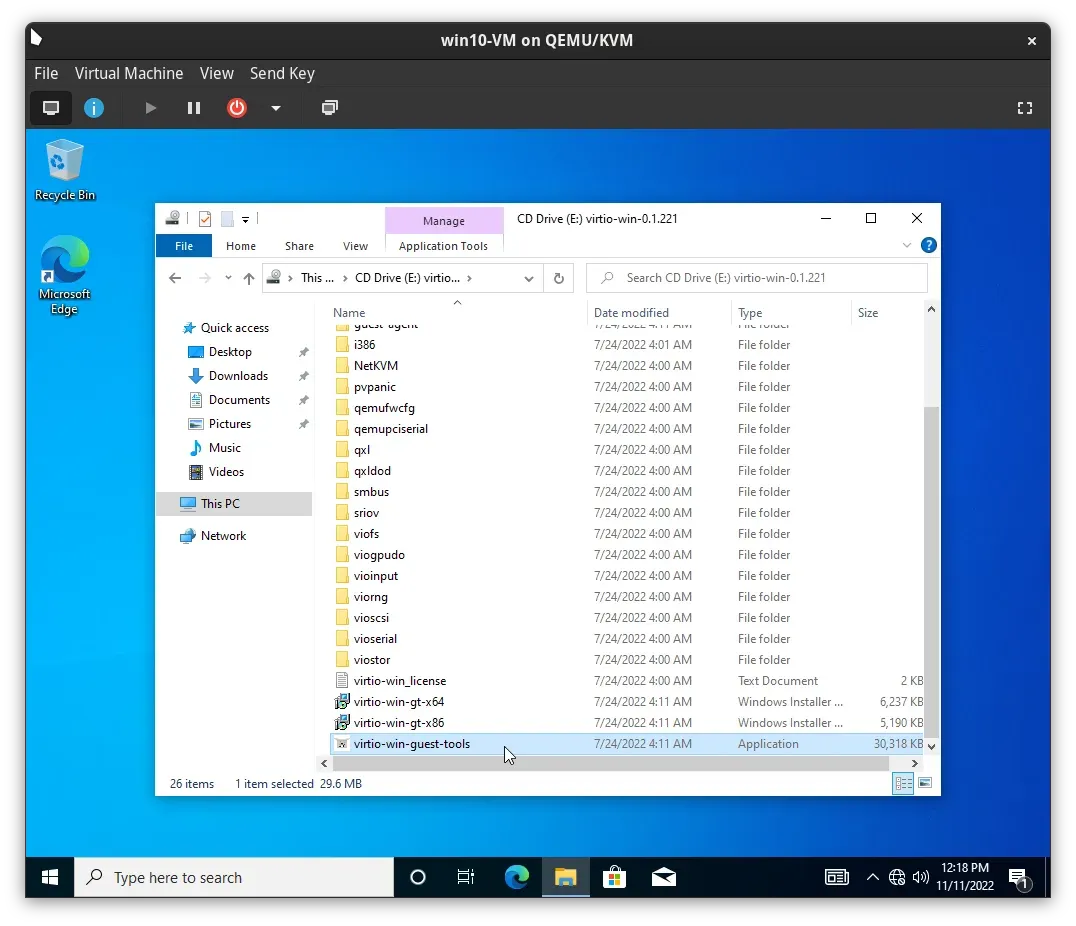Show the VM graphical console icon
Image resolution: width=1076 pixels, height=926 pixels.
(x=51, y=108)
